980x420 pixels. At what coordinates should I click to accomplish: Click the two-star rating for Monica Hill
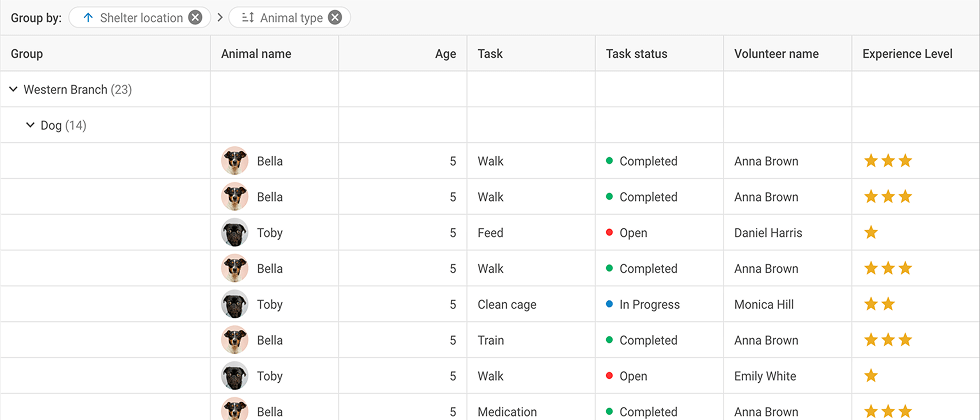pos(879,305)
